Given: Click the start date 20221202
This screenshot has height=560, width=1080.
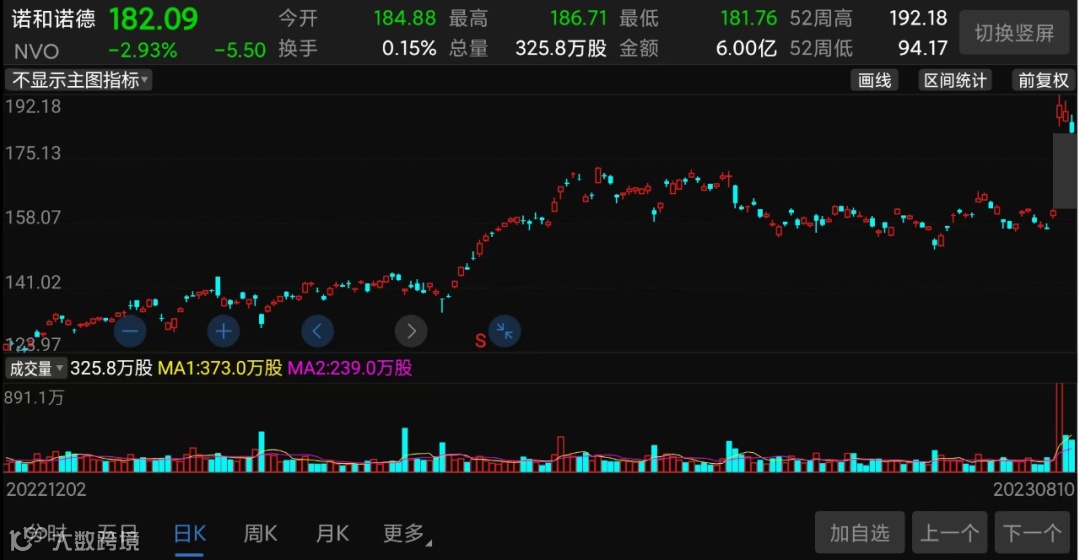Looking at the screenshot, I should (x=46, y=490).
